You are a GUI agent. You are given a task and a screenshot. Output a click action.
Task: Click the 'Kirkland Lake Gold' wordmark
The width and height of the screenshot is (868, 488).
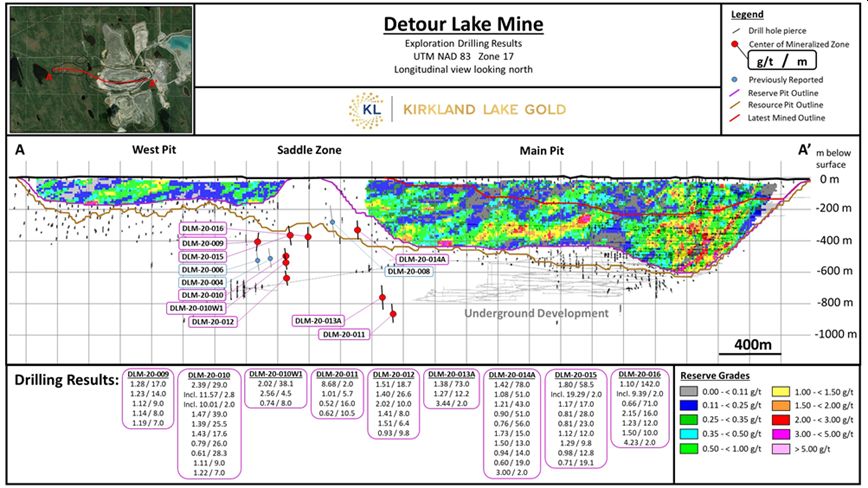[484, 110]
